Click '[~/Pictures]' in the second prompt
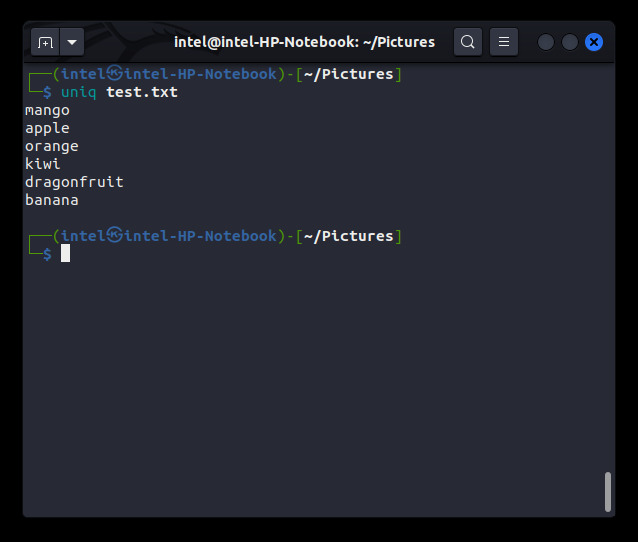Image resolution: width=638 pixels, height=542 pixels. click(349, 236)
